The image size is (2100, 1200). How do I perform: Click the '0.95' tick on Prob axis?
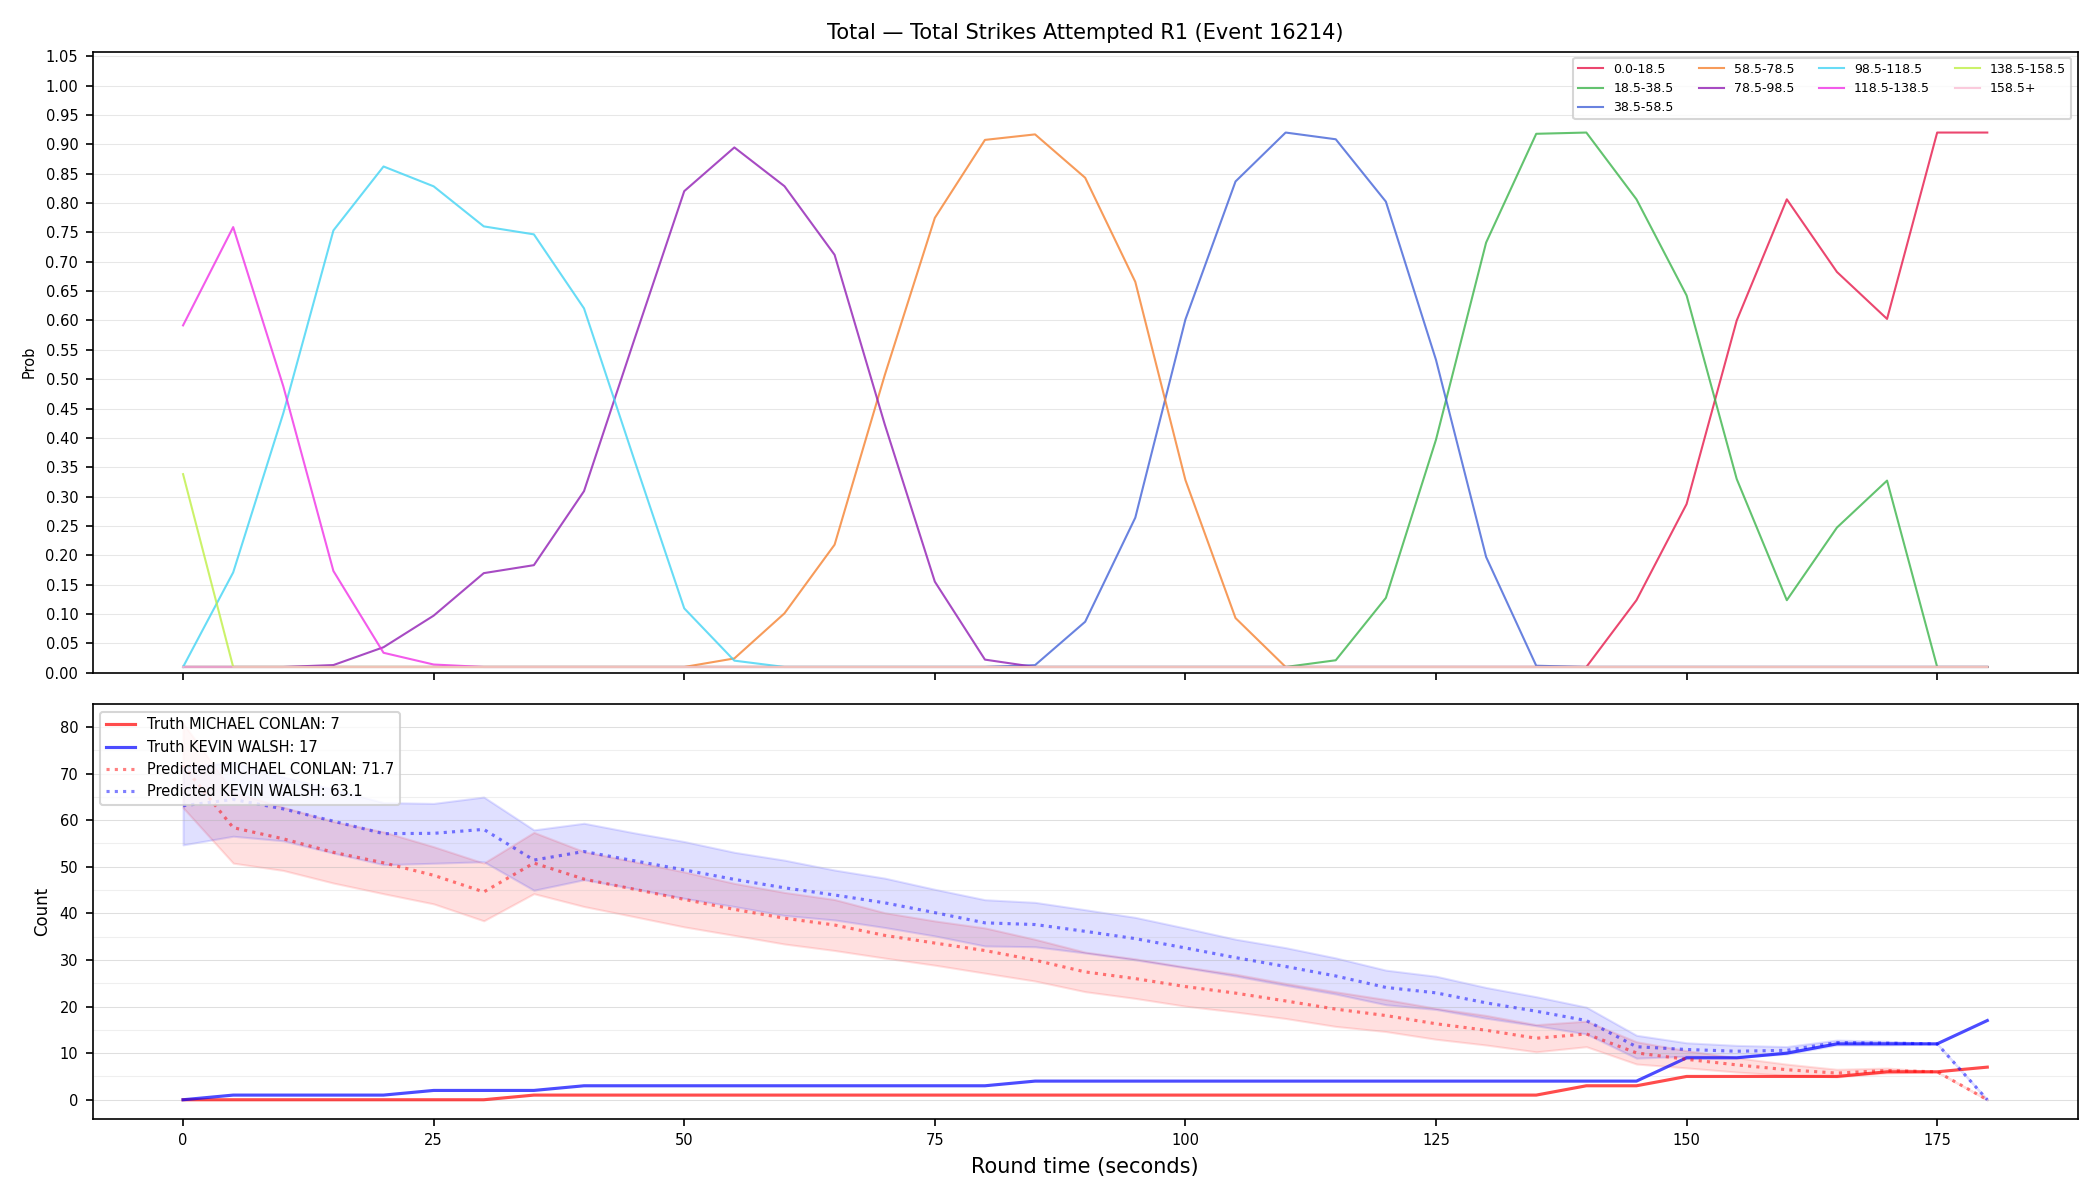[x=62, y=115]
